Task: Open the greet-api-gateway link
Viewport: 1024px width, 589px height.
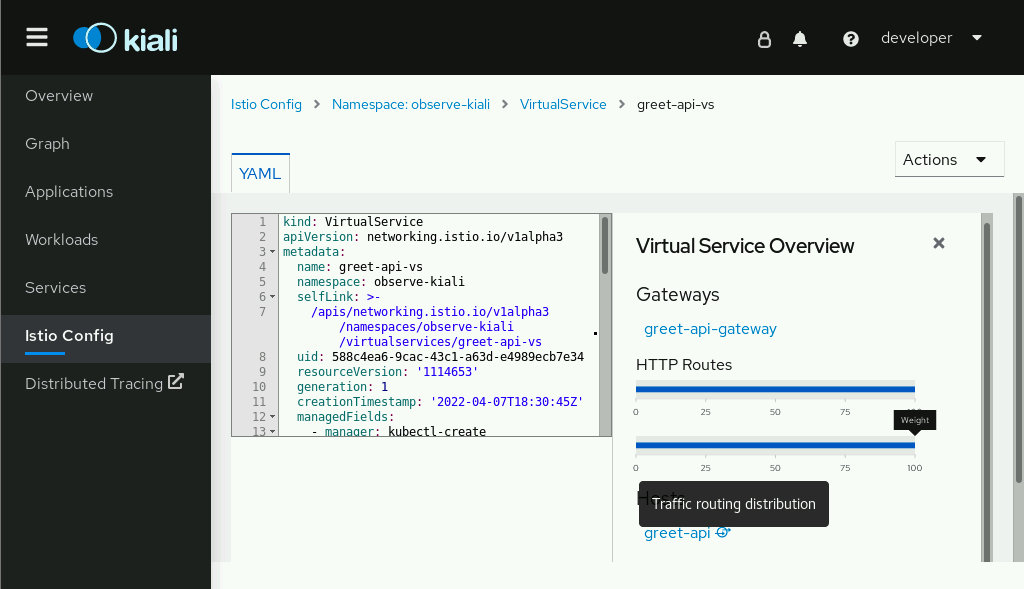Action: click(710, 328)
